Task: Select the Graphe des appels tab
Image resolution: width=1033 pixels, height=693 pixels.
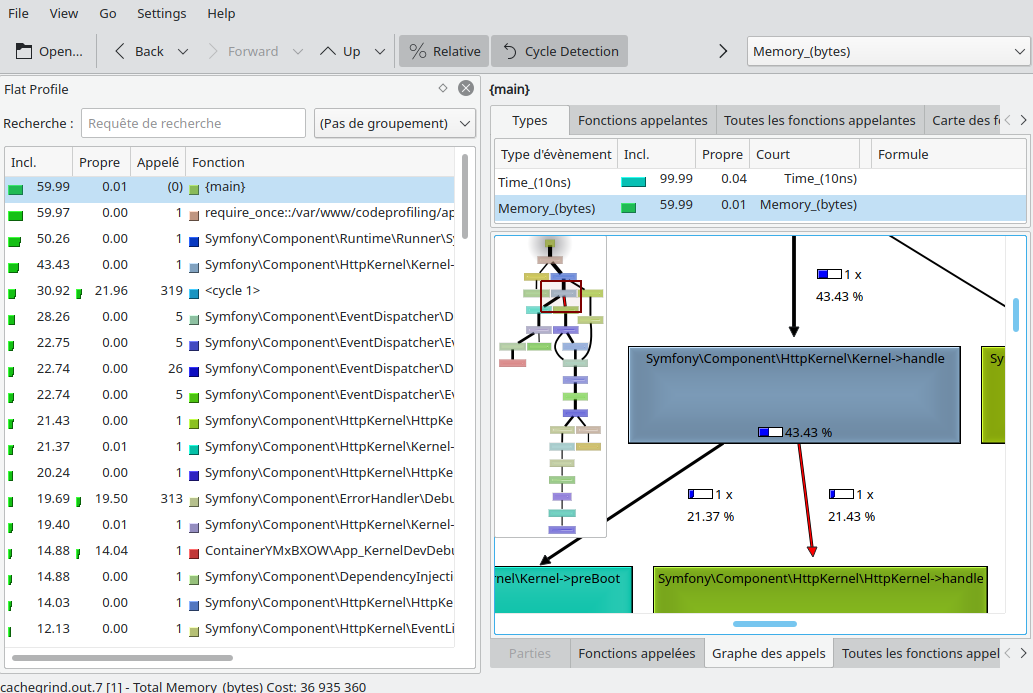Action: (x=768, y=653)
